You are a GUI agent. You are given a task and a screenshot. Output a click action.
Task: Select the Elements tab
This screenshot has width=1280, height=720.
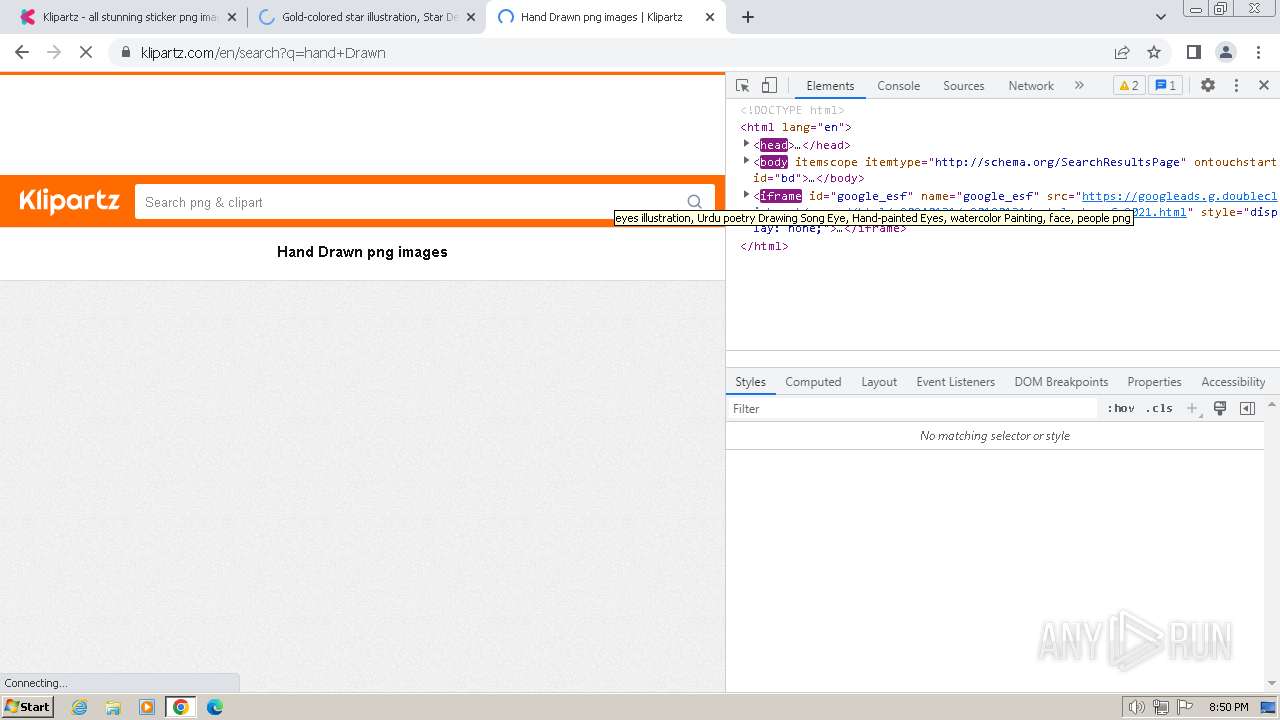[x=830, y=86]
